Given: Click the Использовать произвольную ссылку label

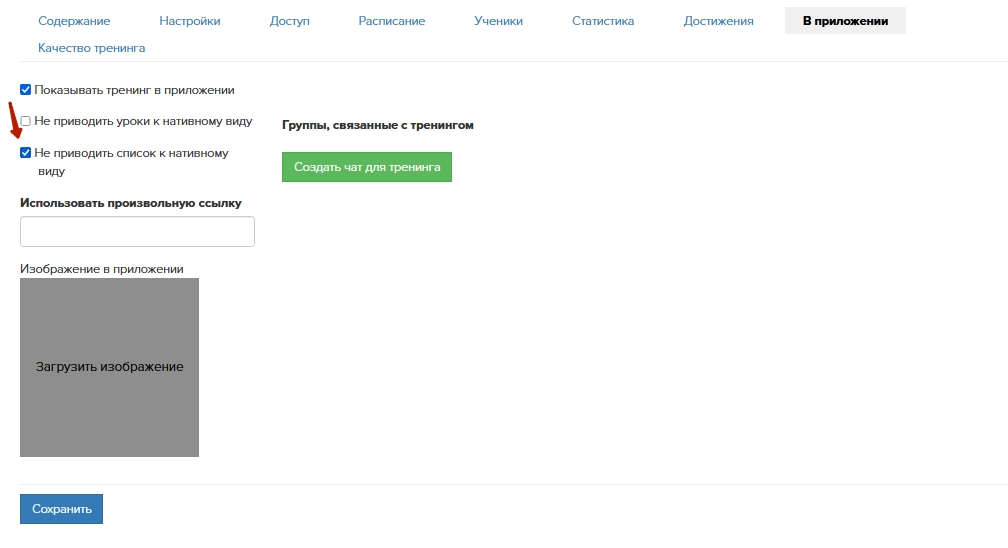Looking at the screenshot, I should [131, 203].
